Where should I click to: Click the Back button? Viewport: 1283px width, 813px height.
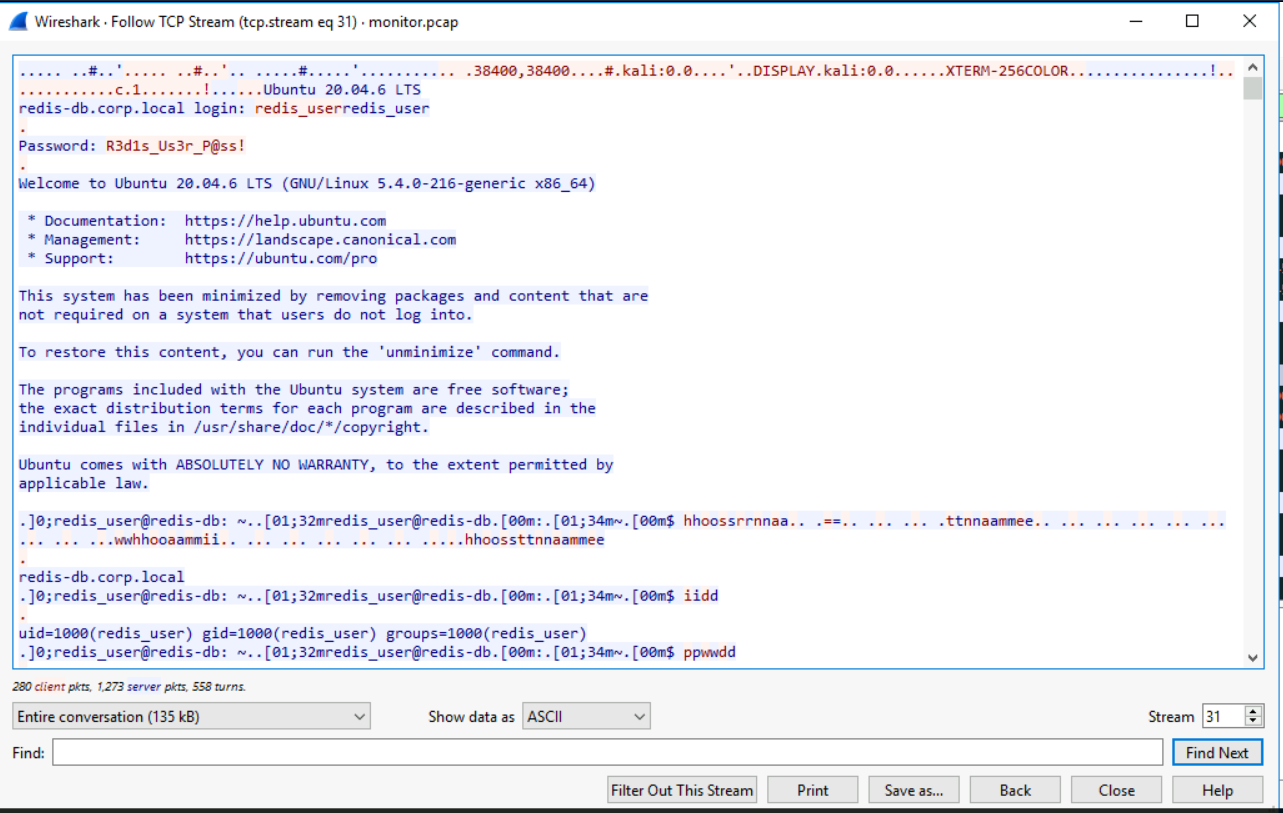click(x=1015, y=790)
